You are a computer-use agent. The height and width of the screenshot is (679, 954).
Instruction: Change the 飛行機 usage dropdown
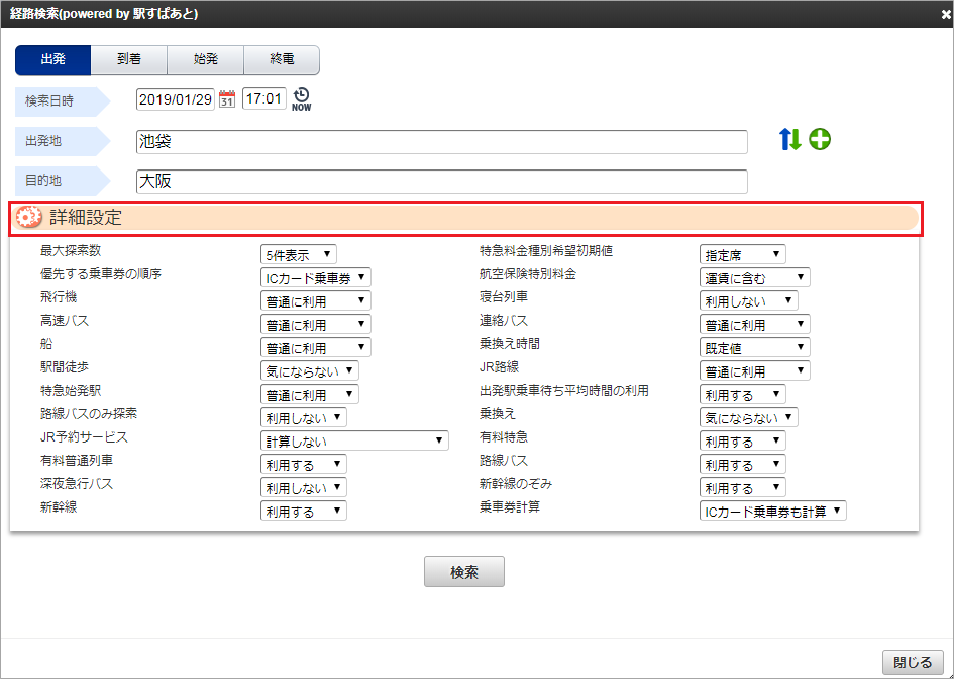point(314,300)
